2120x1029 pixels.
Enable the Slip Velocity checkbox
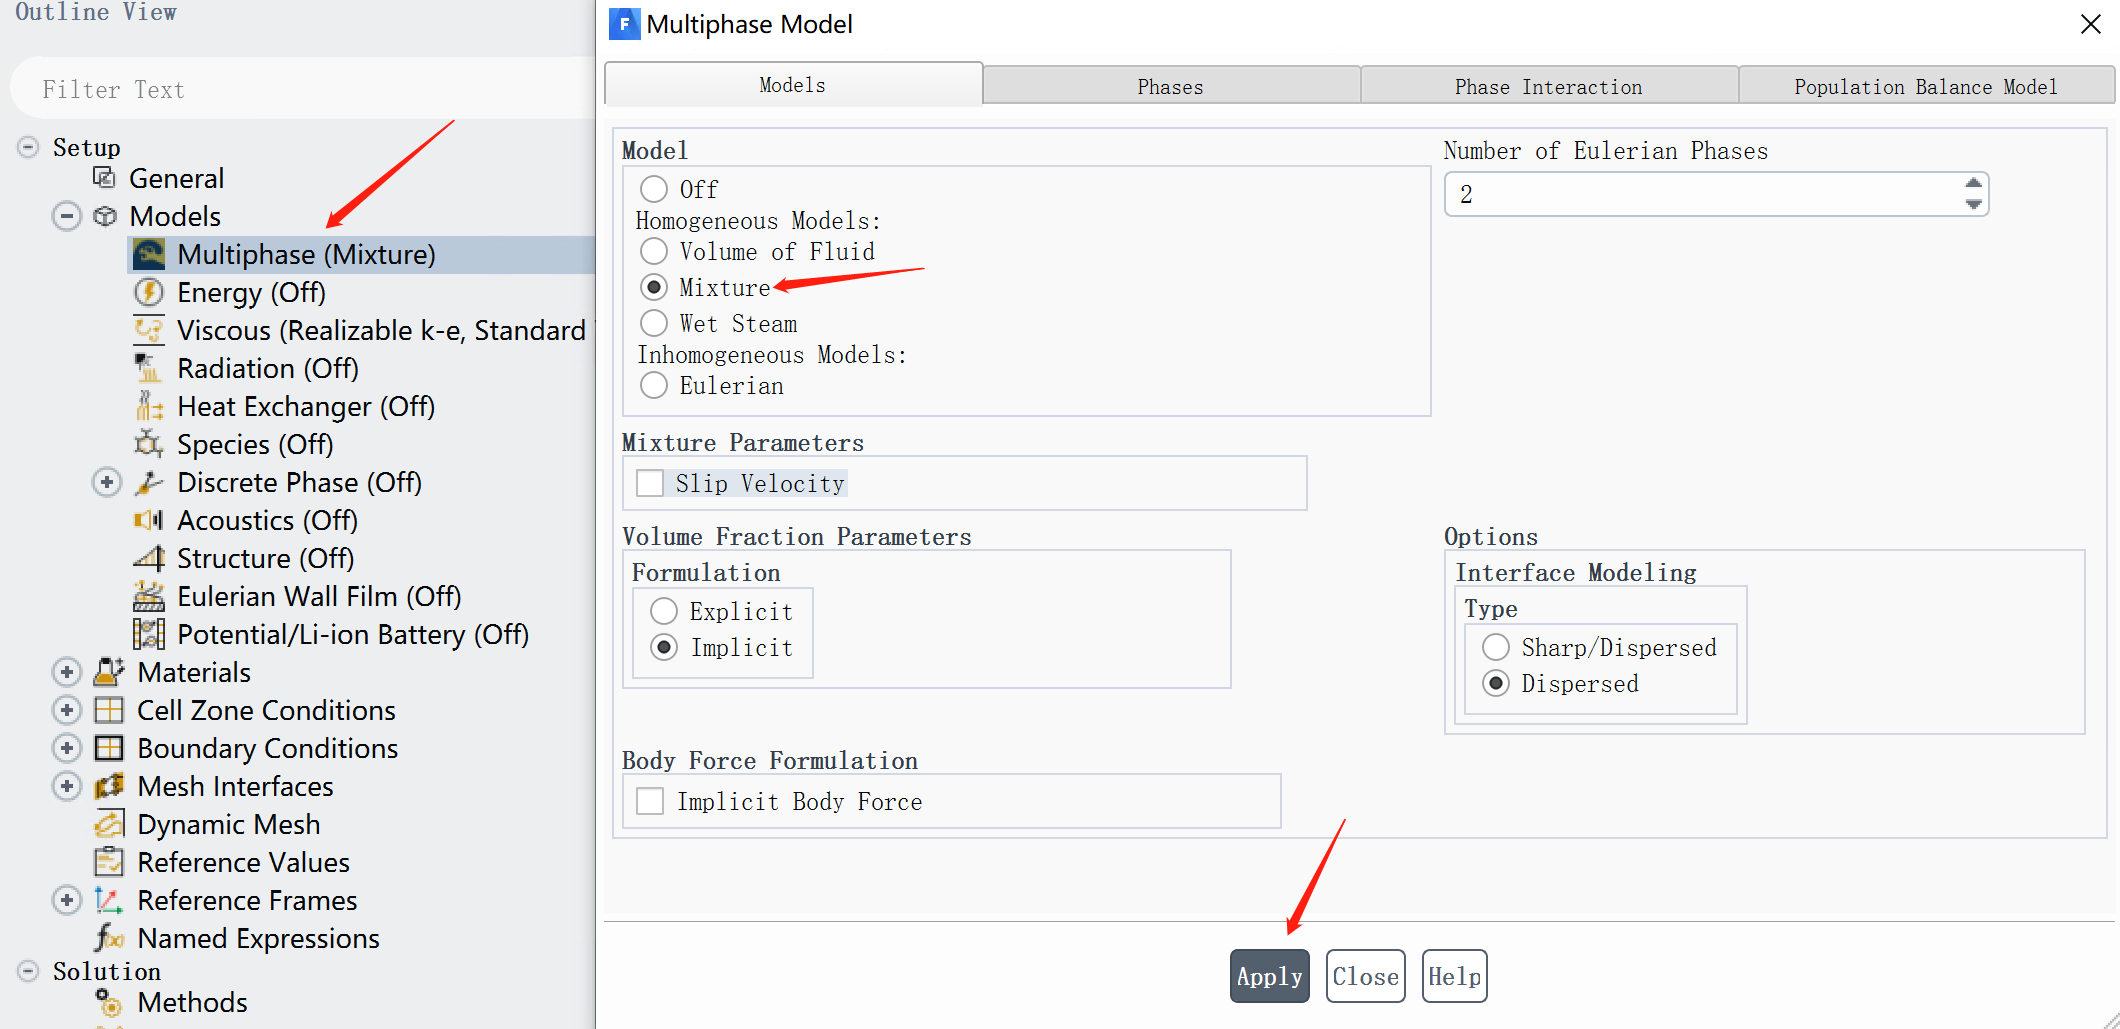pos(650,484)
